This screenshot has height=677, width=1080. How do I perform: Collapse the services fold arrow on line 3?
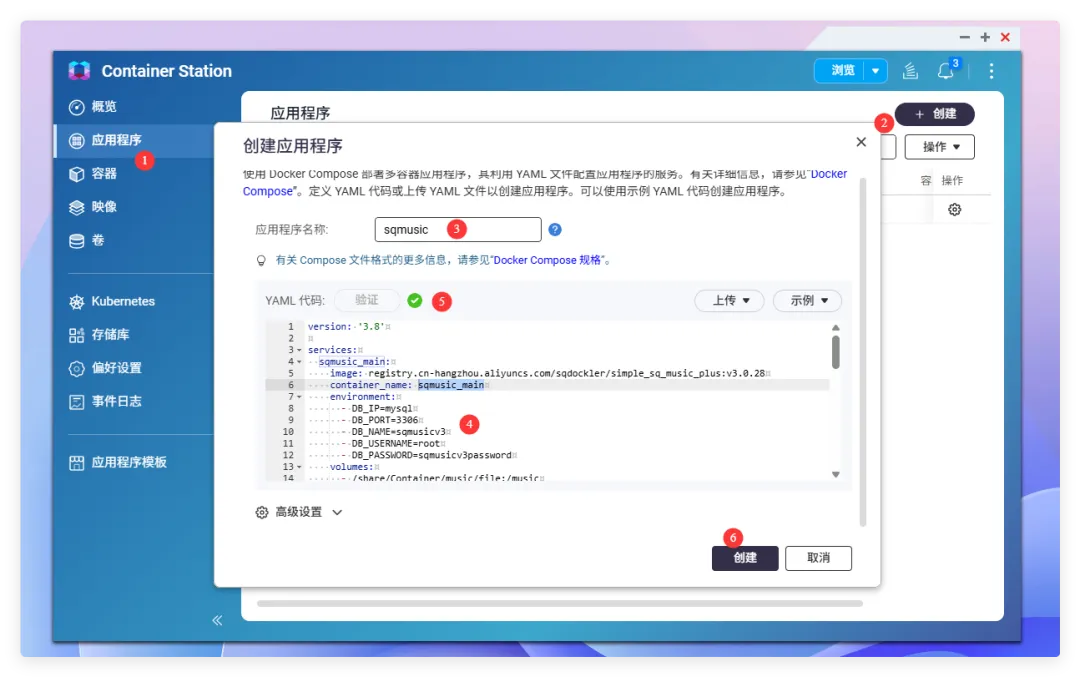tap(300, 351)
